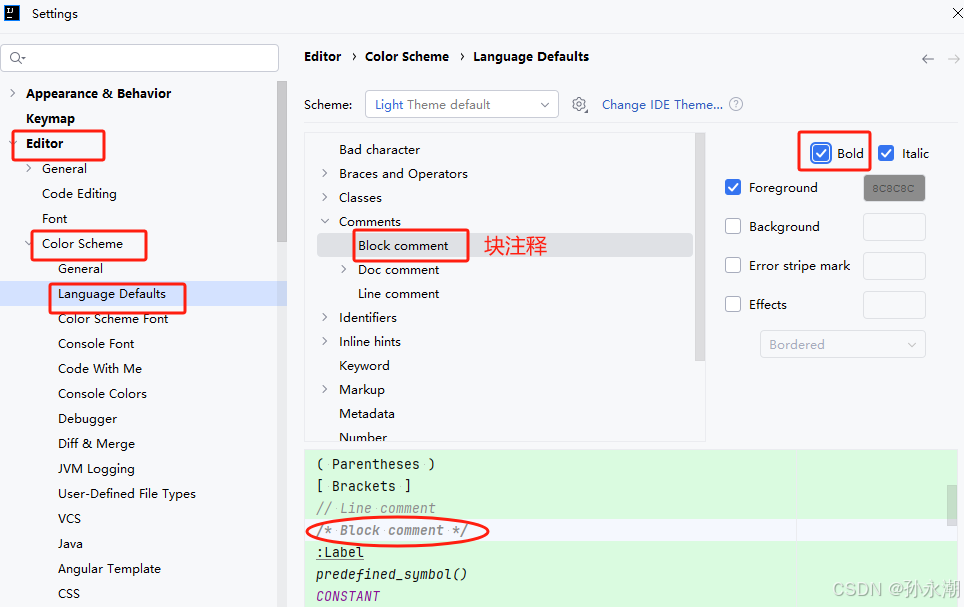Image resolution: width=964 pixels, height=607 pixels.
Task: Click the Background color box
Action: pyautogui.click(x=894, y=227)
